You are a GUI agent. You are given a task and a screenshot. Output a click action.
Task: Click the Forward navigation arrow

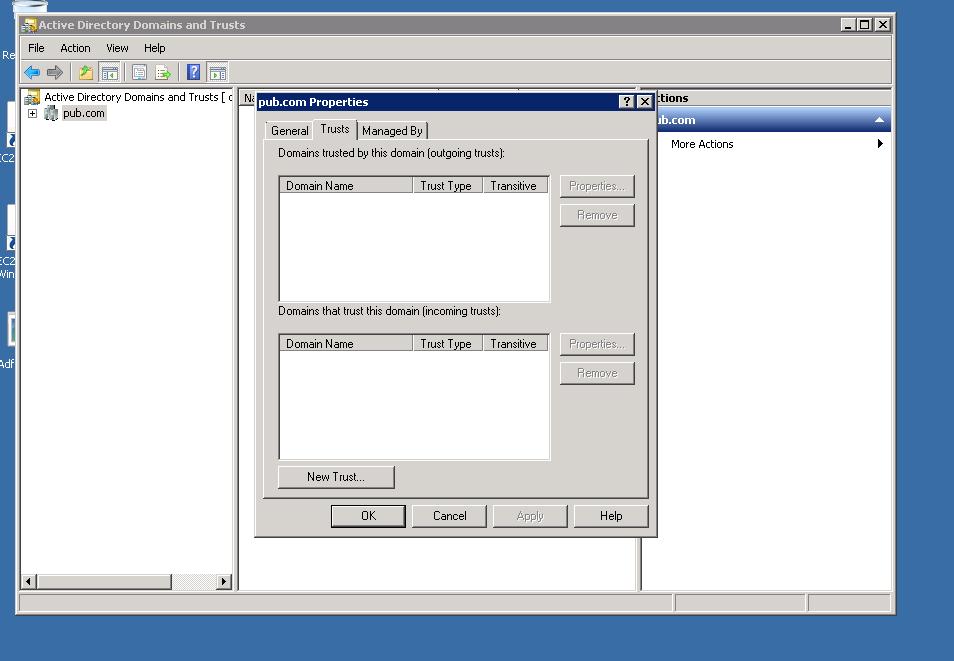[57, 72]
